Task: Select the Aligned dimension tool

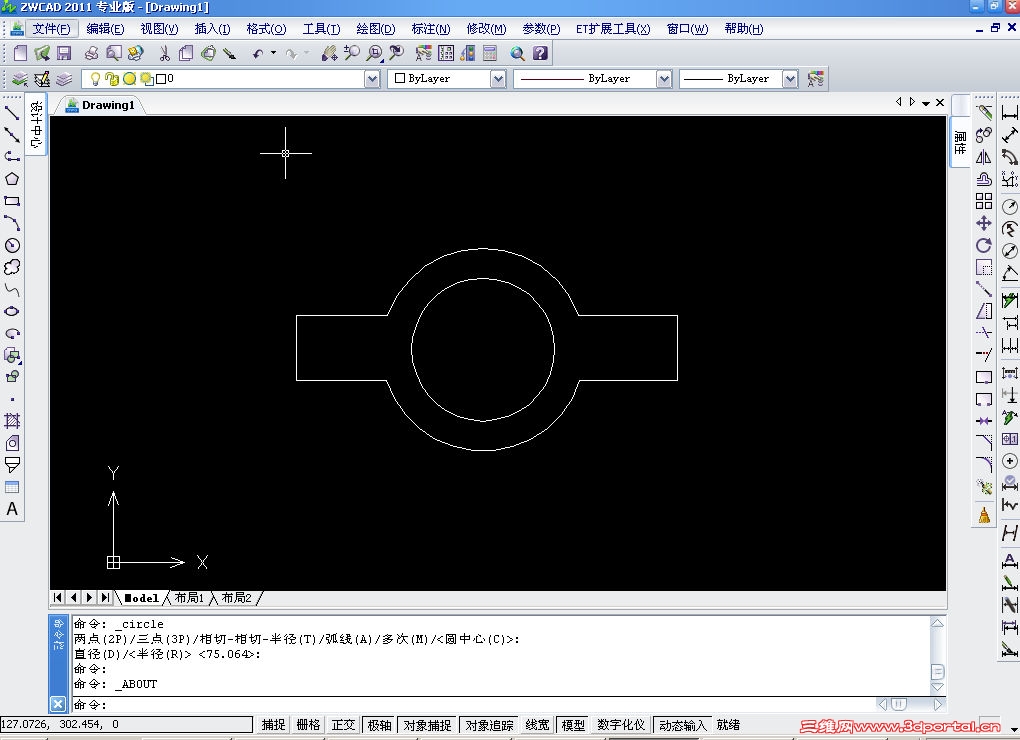Action: tap(1010, 135)
